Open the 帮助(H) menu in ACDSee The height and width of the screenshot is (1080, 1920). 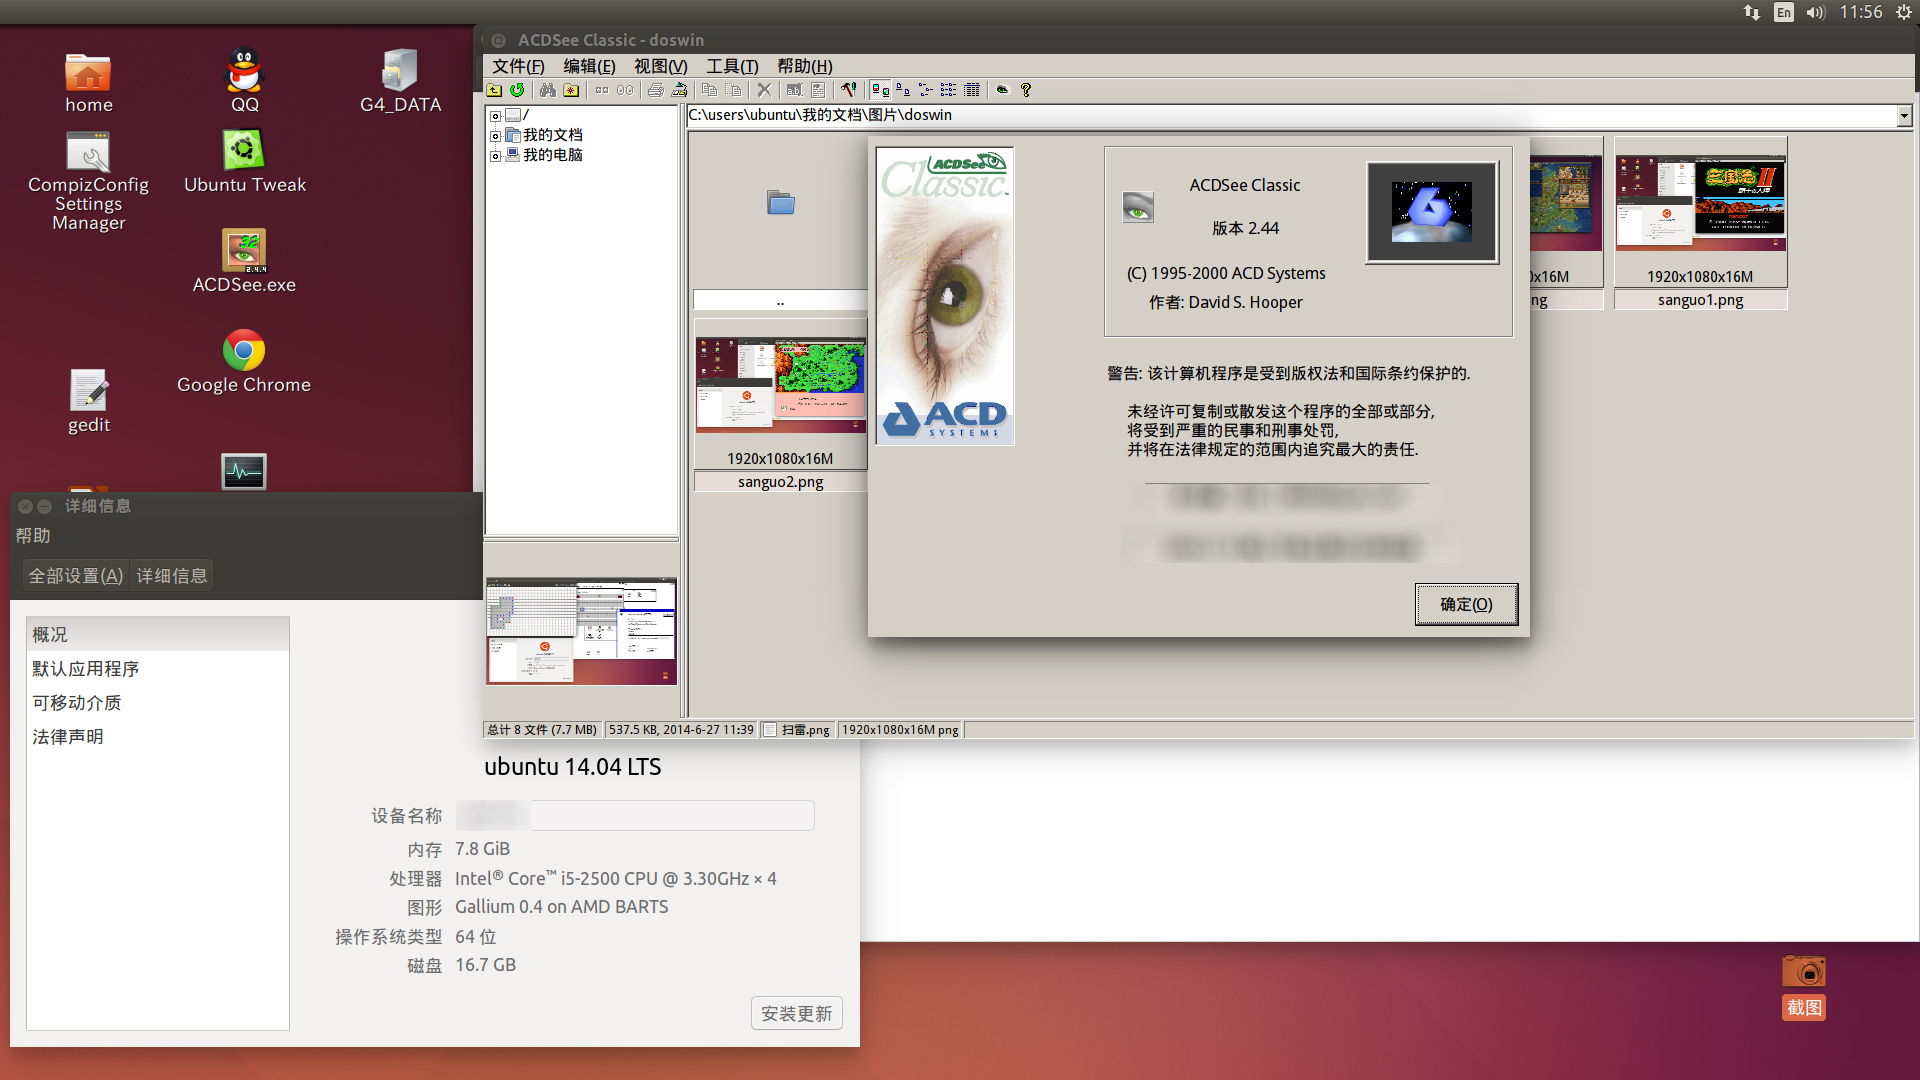point(805,66)
